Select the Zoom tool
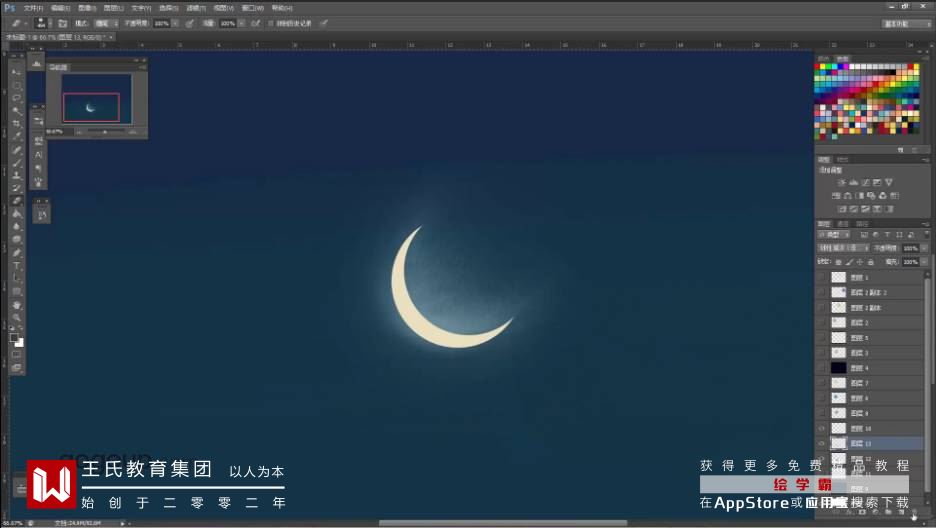The image size is (936, 528). [17, 318]
